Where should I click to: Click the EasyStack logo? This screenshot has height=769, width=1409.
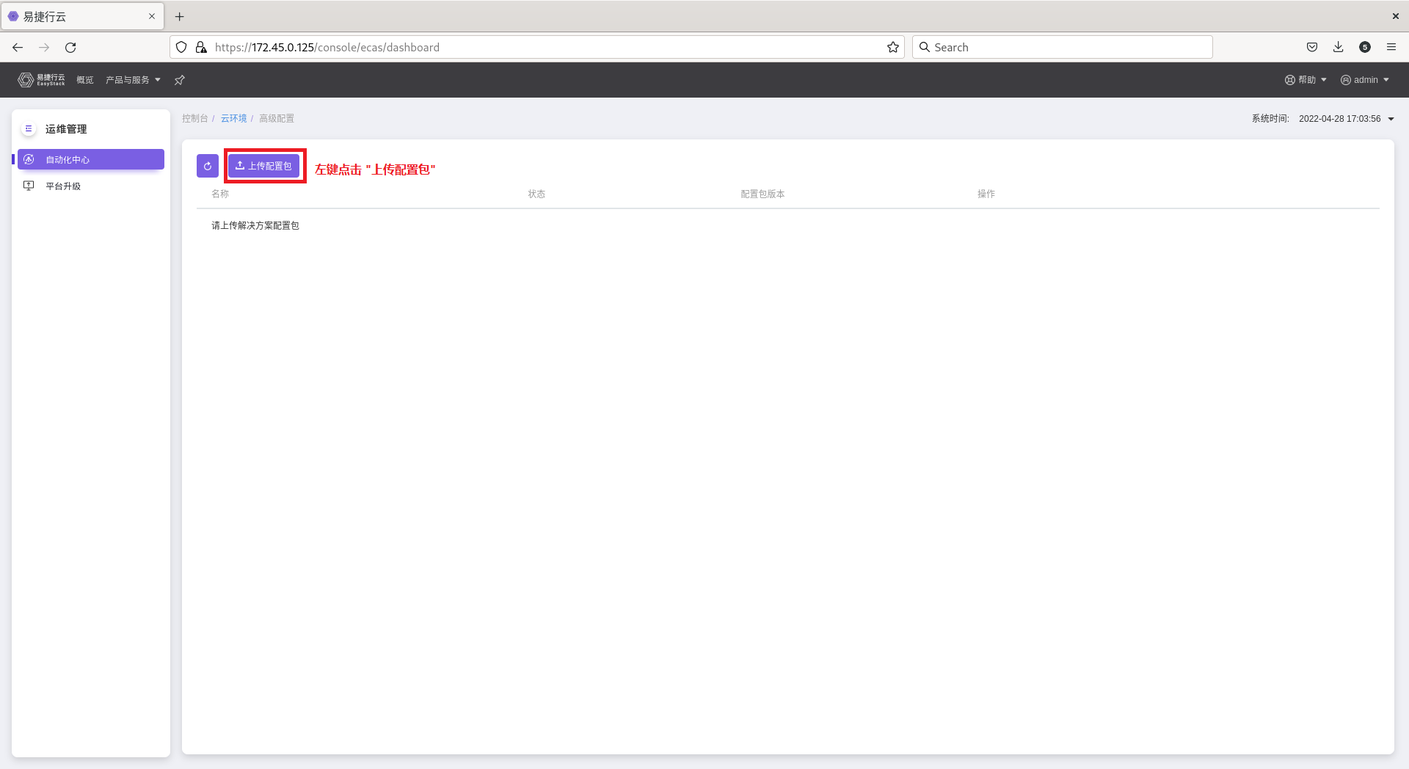pyautogui.click(x=41, y=80)
